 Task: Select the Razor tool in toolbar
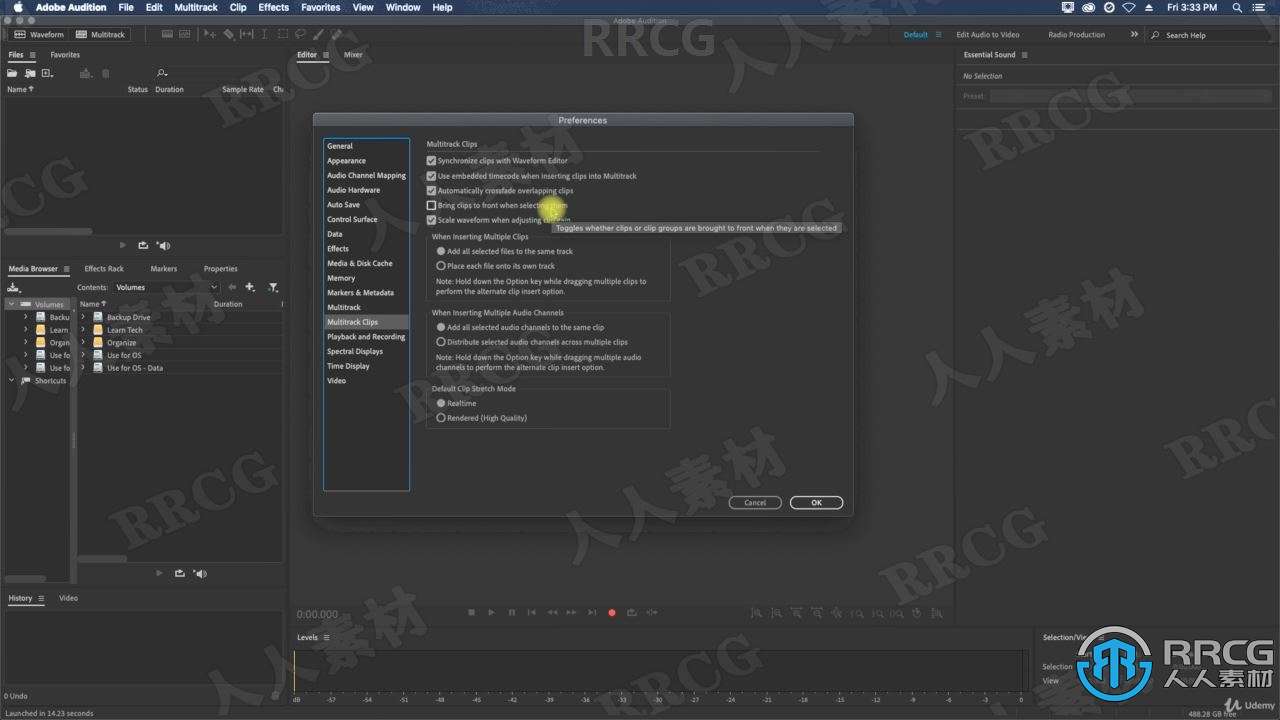click(228, 34)
